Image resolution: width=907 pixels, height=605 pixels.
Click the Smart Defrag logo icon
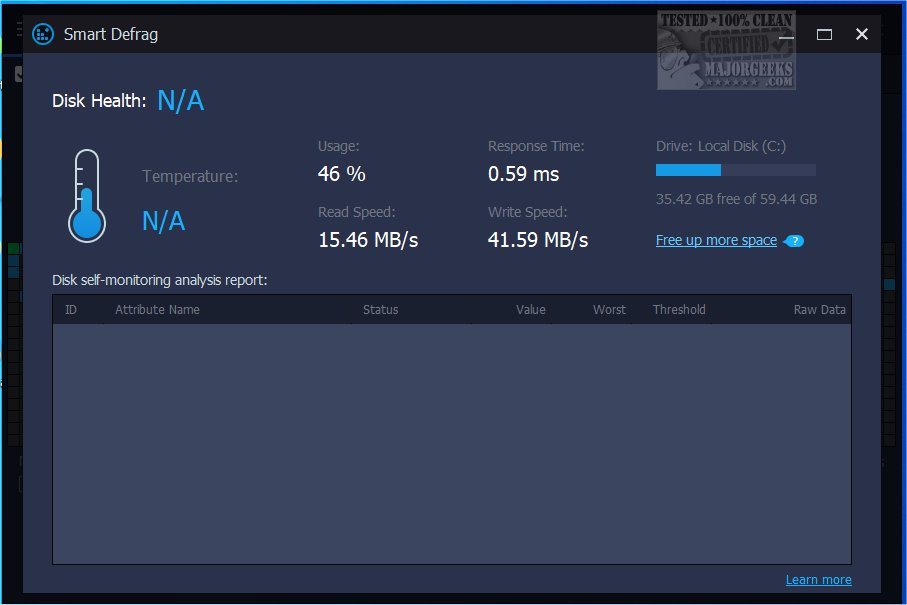[43, 34]
